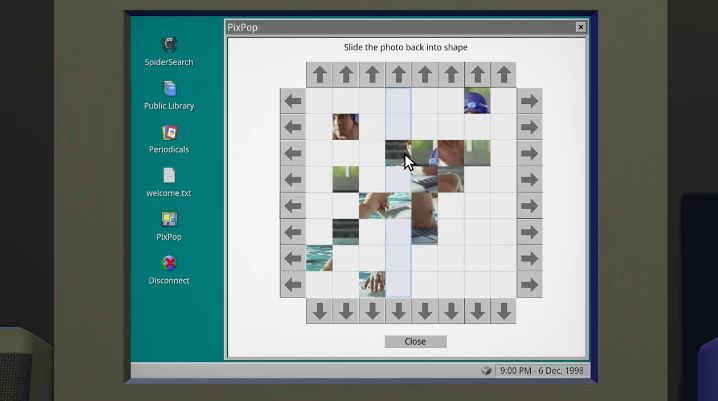The image size is (718, 401).
Task: Click the down arrow below the first column
Action: pos(320,311)
